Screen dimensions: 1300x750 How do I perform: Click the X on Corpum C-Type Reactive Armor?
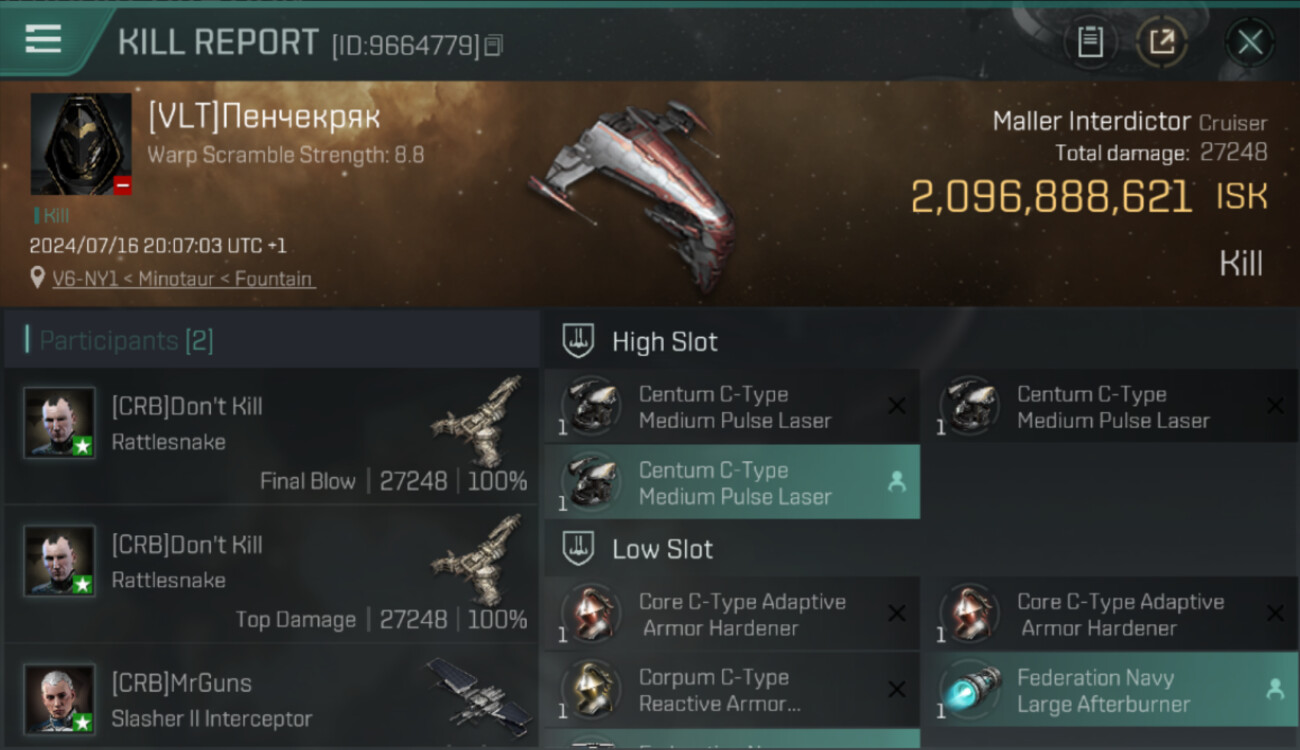coord(897,689)
